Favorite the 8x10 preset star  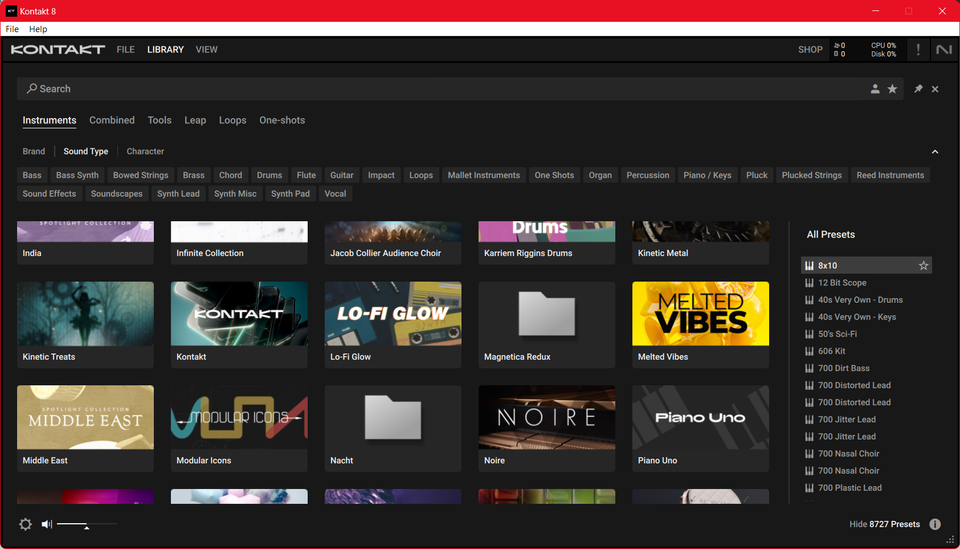pyautogui.click(x=923, y=266)
